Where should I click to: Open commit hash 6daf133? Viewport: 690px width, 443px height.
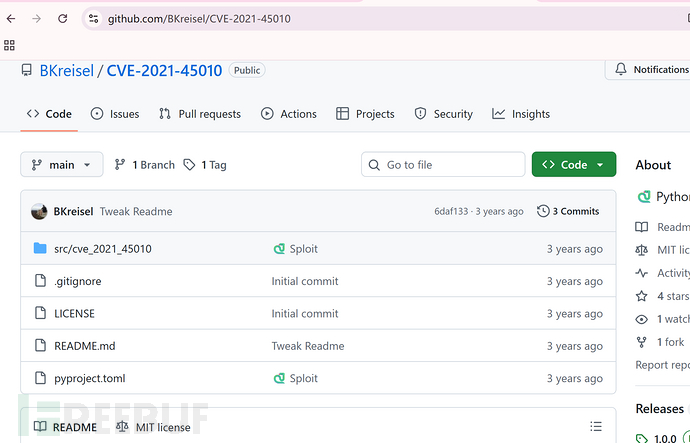point(451,211)
